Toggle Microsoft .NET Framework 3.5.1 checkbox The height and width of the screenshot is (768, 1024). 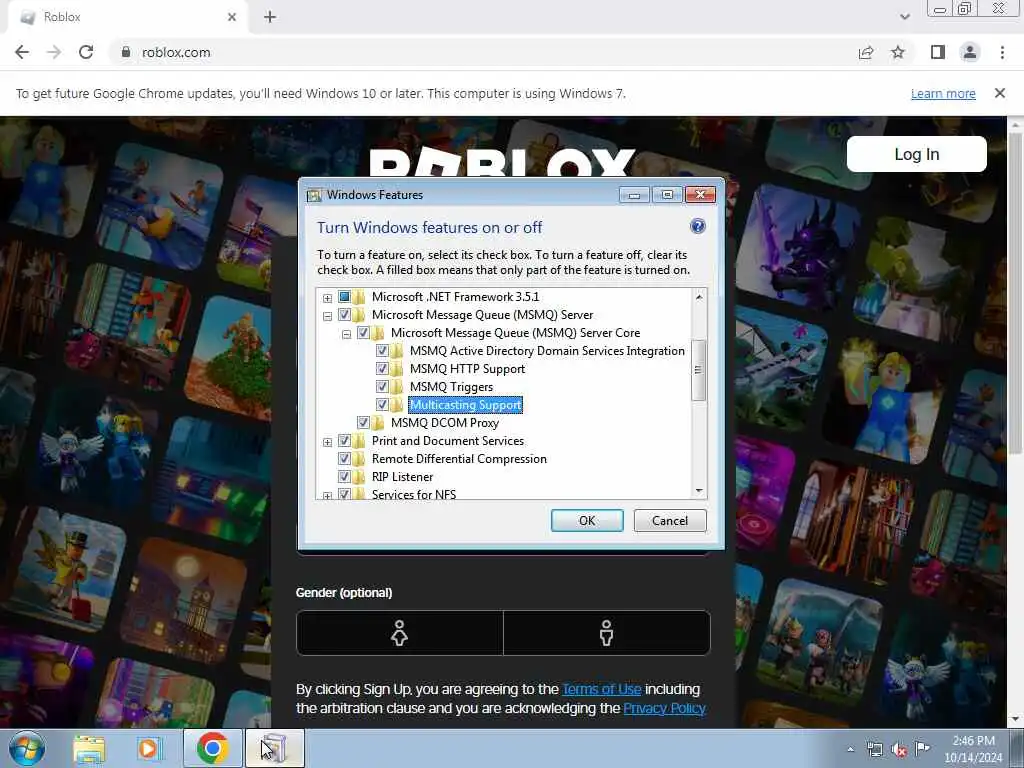pos(344,297)
